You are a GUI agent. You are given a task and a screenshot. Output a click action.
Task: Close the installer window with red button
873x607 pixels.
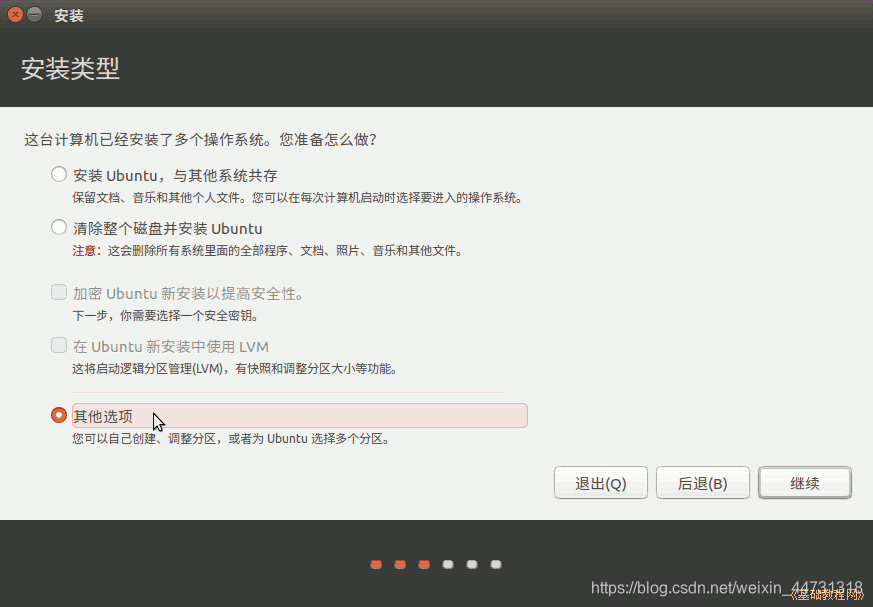coord(15,14)
